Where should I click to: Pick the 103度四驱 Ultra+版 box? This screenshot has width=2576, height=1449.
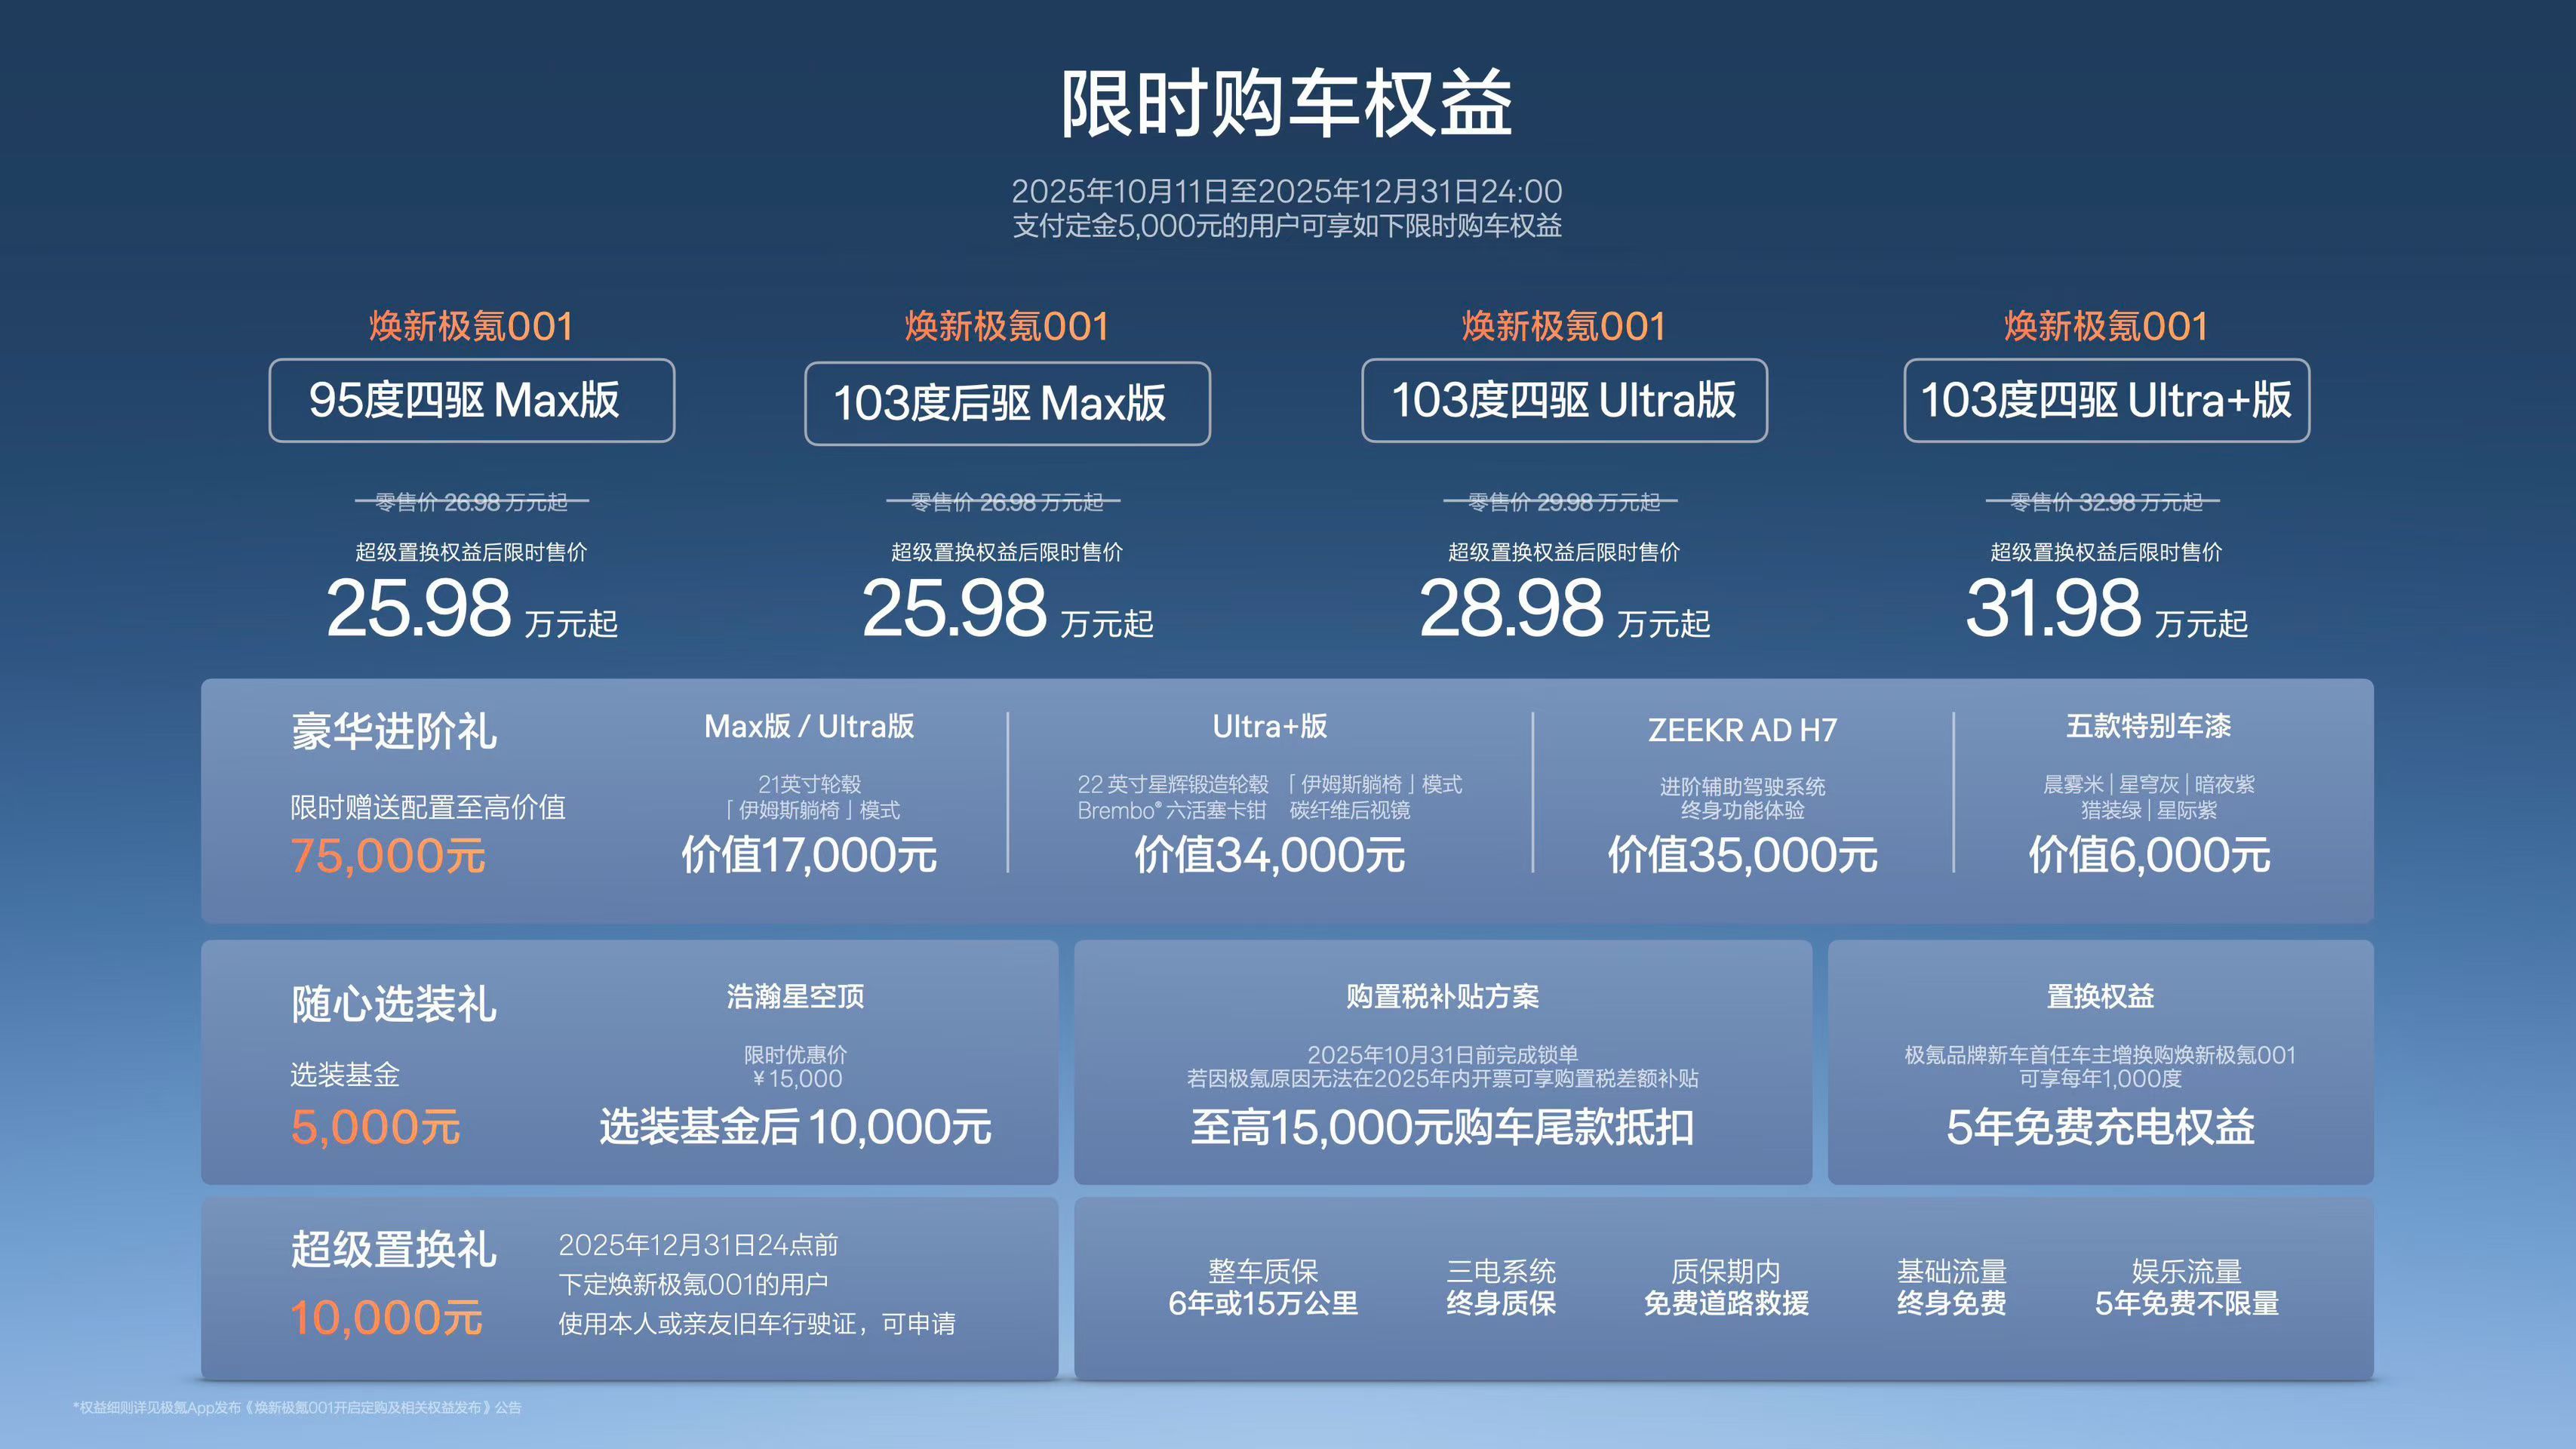pyautogui.click(x=2106, y=400)
